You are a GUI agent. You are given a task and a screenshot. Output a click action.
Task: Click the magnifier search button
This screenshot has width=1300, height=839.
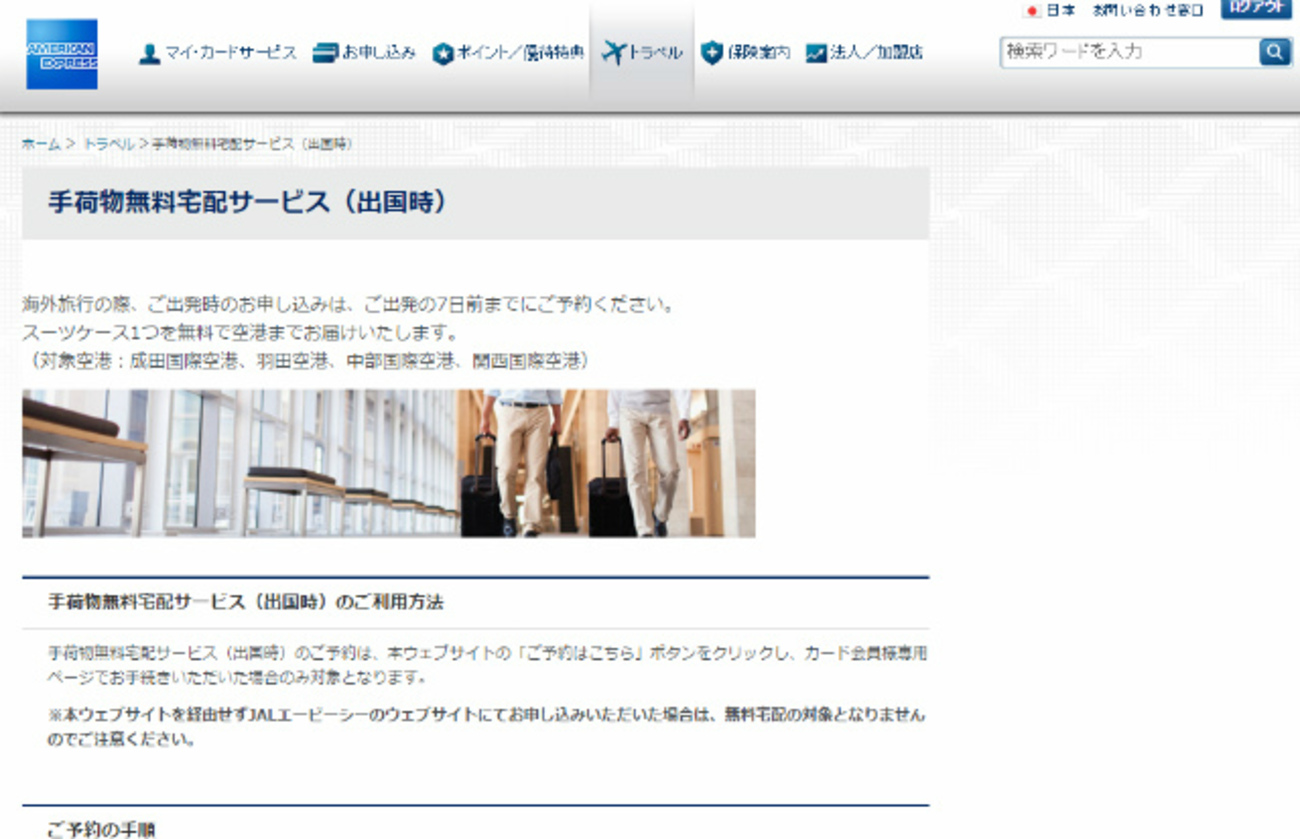click(1275, 52)
